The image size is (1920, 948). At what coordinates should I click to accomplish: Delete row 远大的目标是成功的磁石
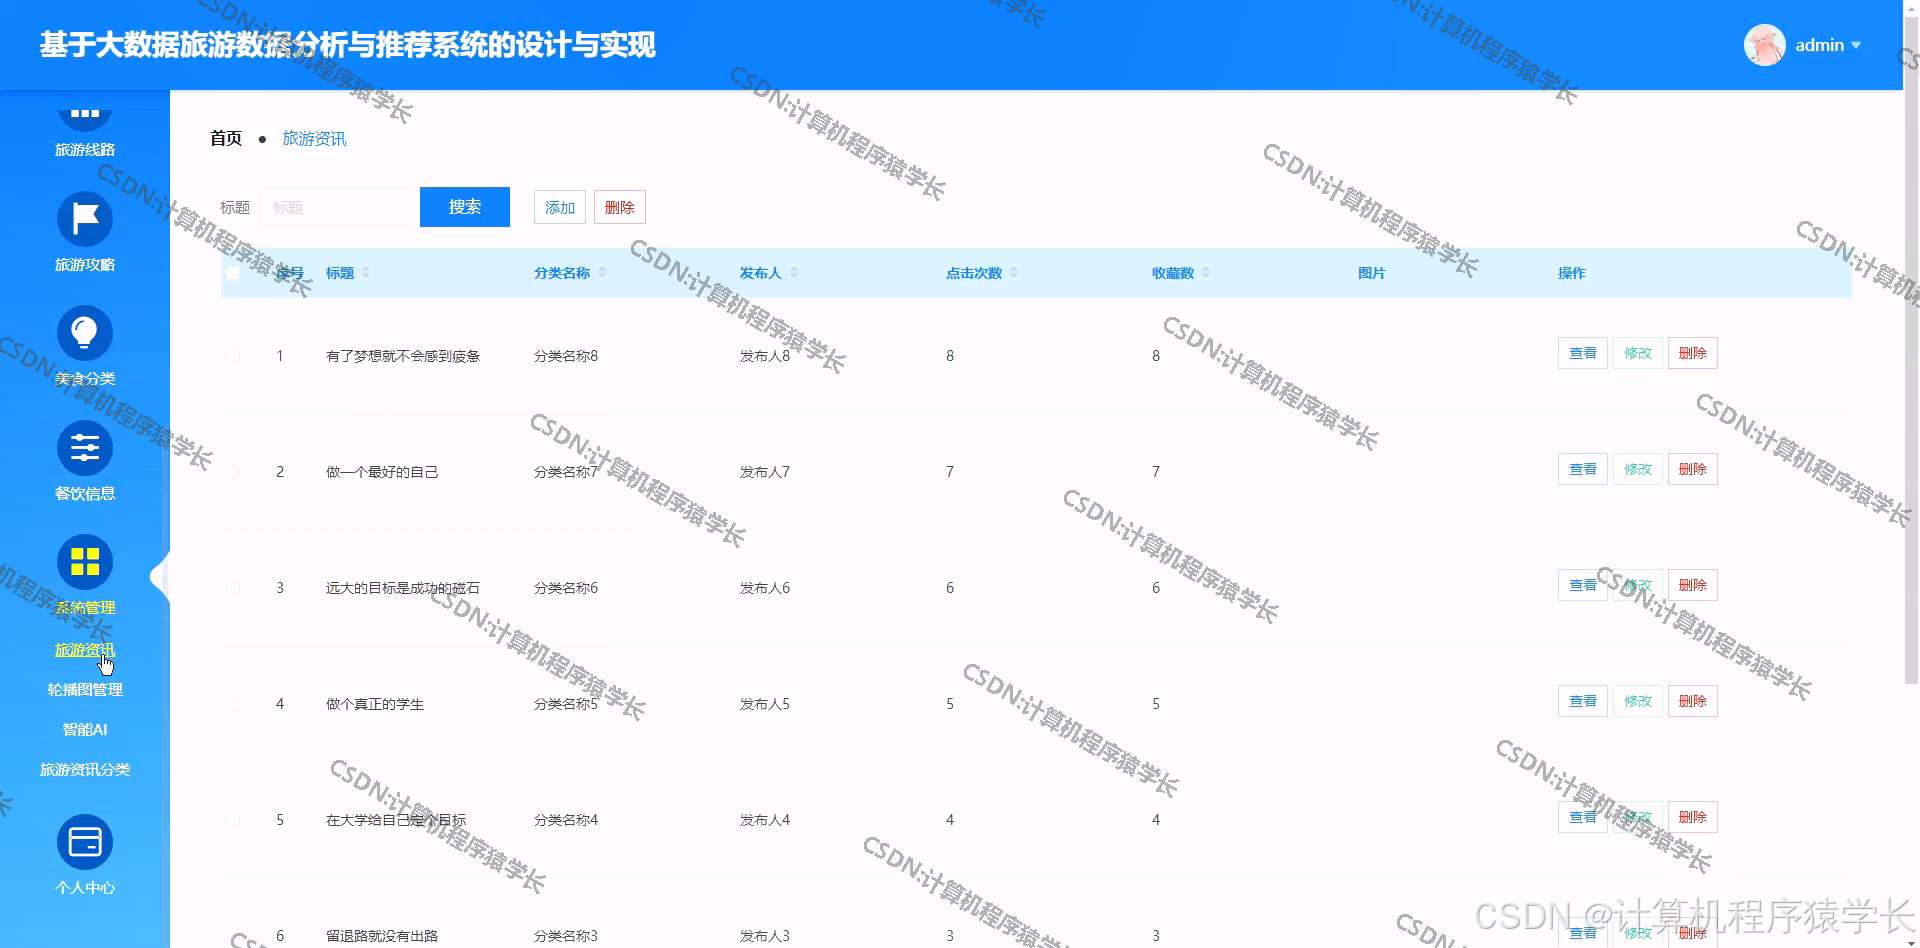(x=1693, y=585)
